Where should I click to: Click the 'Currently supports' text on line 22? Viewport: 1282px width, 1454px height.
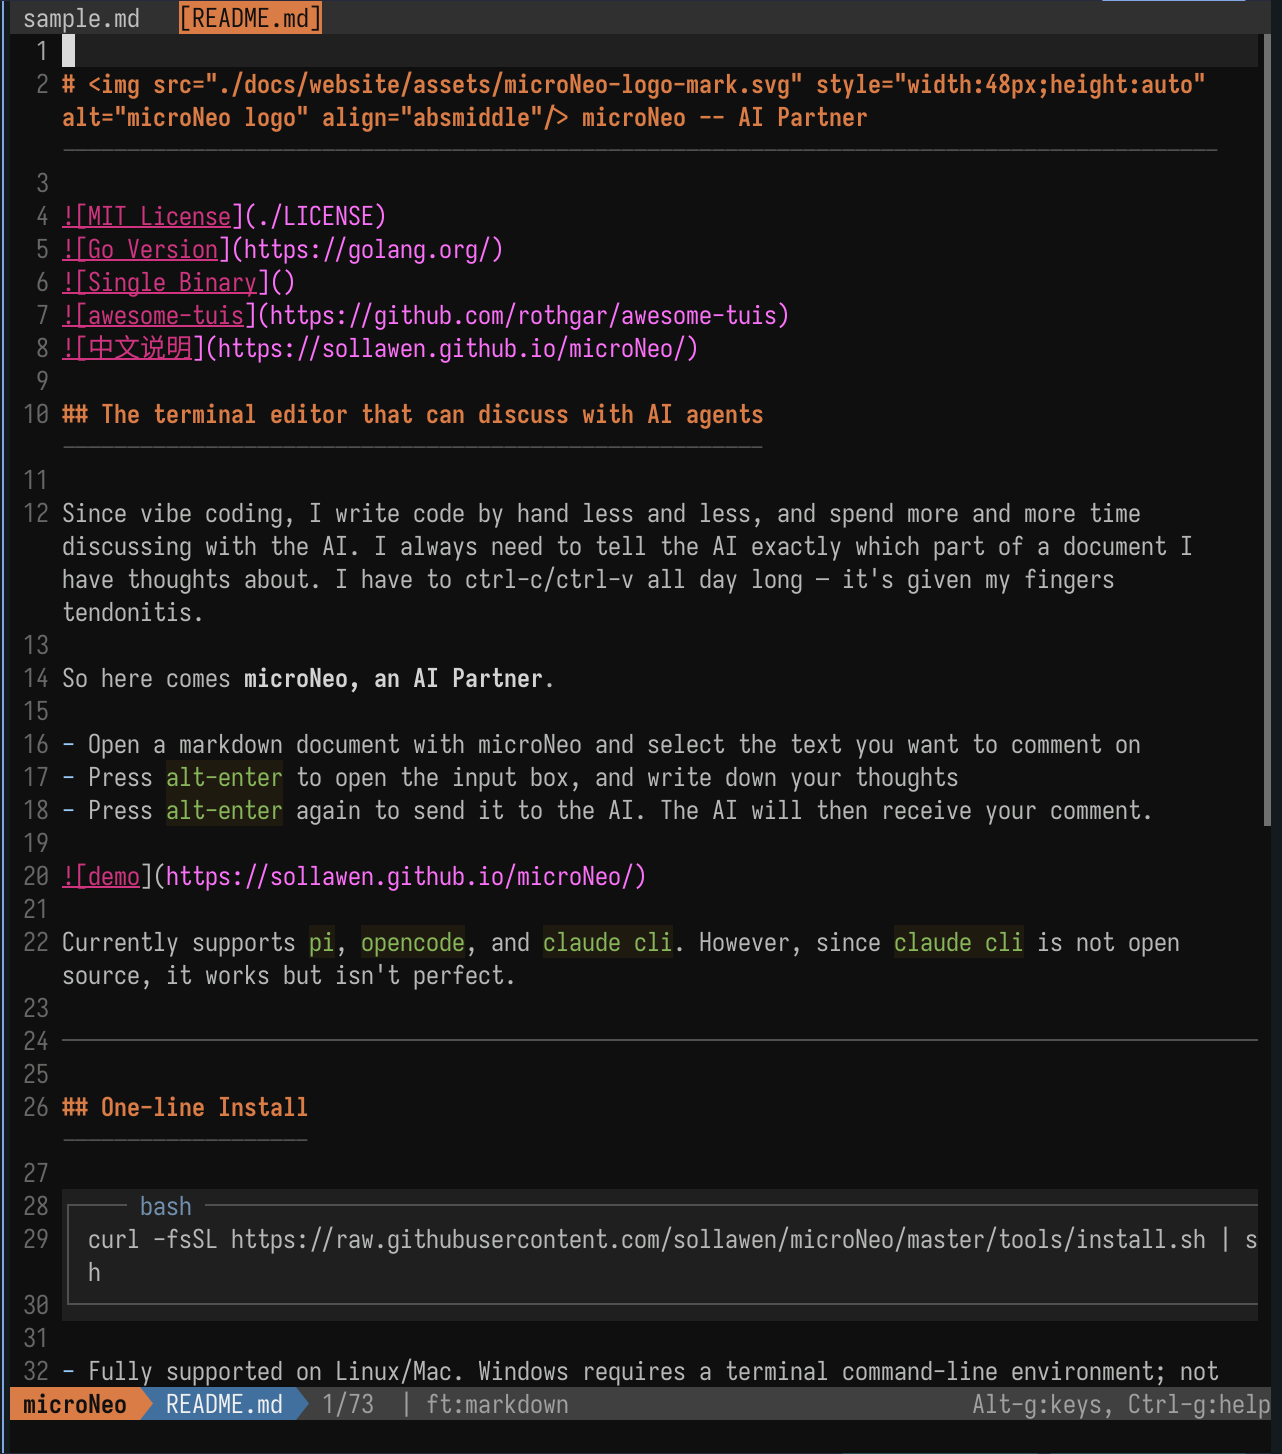(179, 942)
